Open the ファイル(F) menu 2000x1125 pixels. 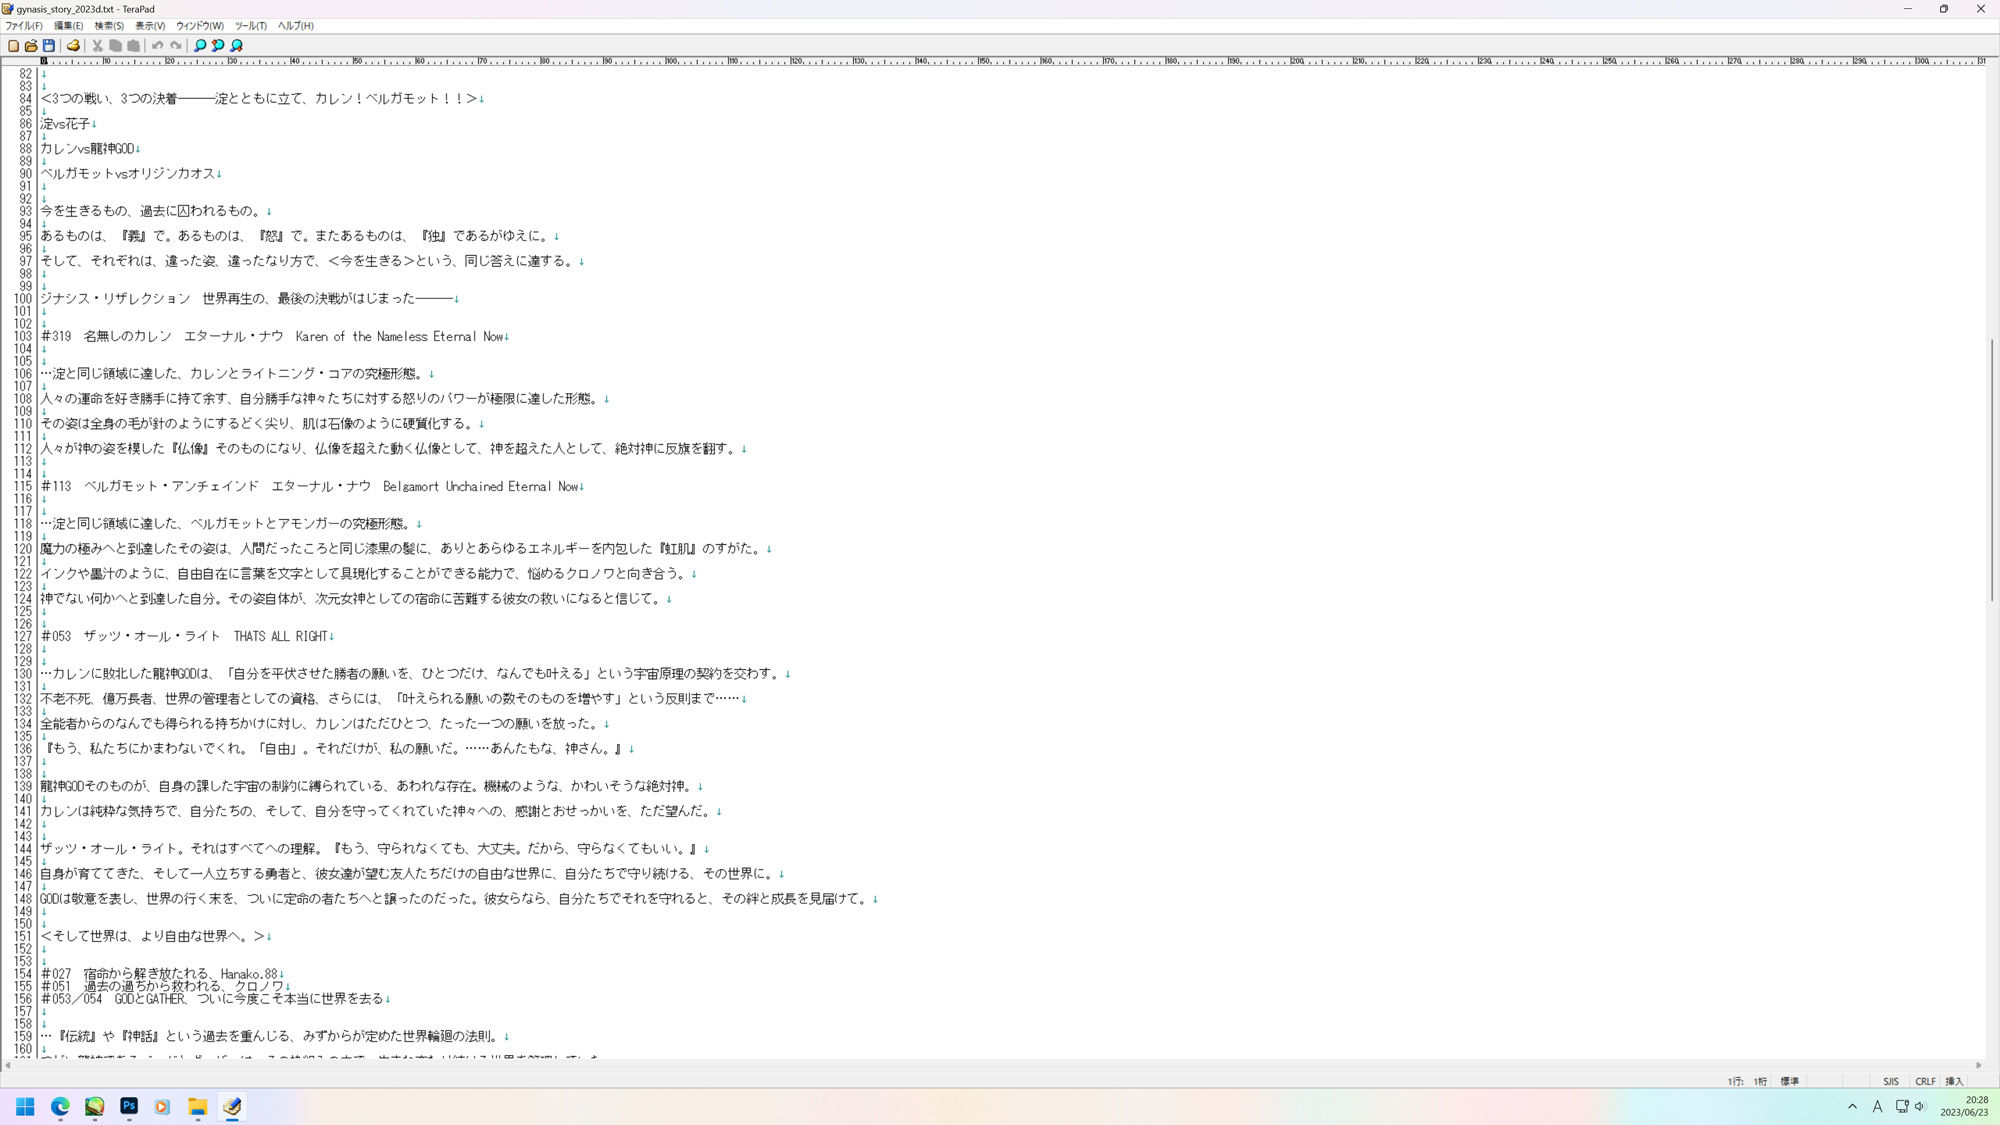(x=24, y=26)
